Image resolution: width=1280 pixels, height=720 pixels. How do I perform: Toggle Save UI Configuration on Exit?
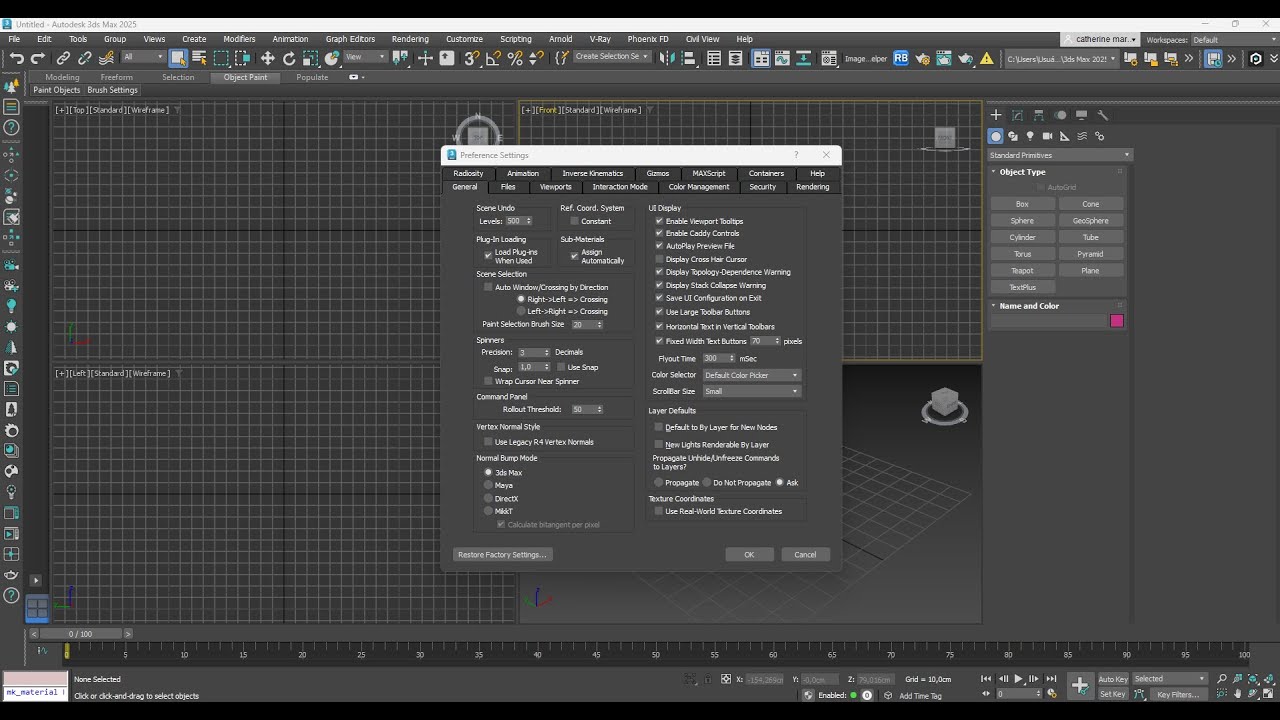pos(659,298)
